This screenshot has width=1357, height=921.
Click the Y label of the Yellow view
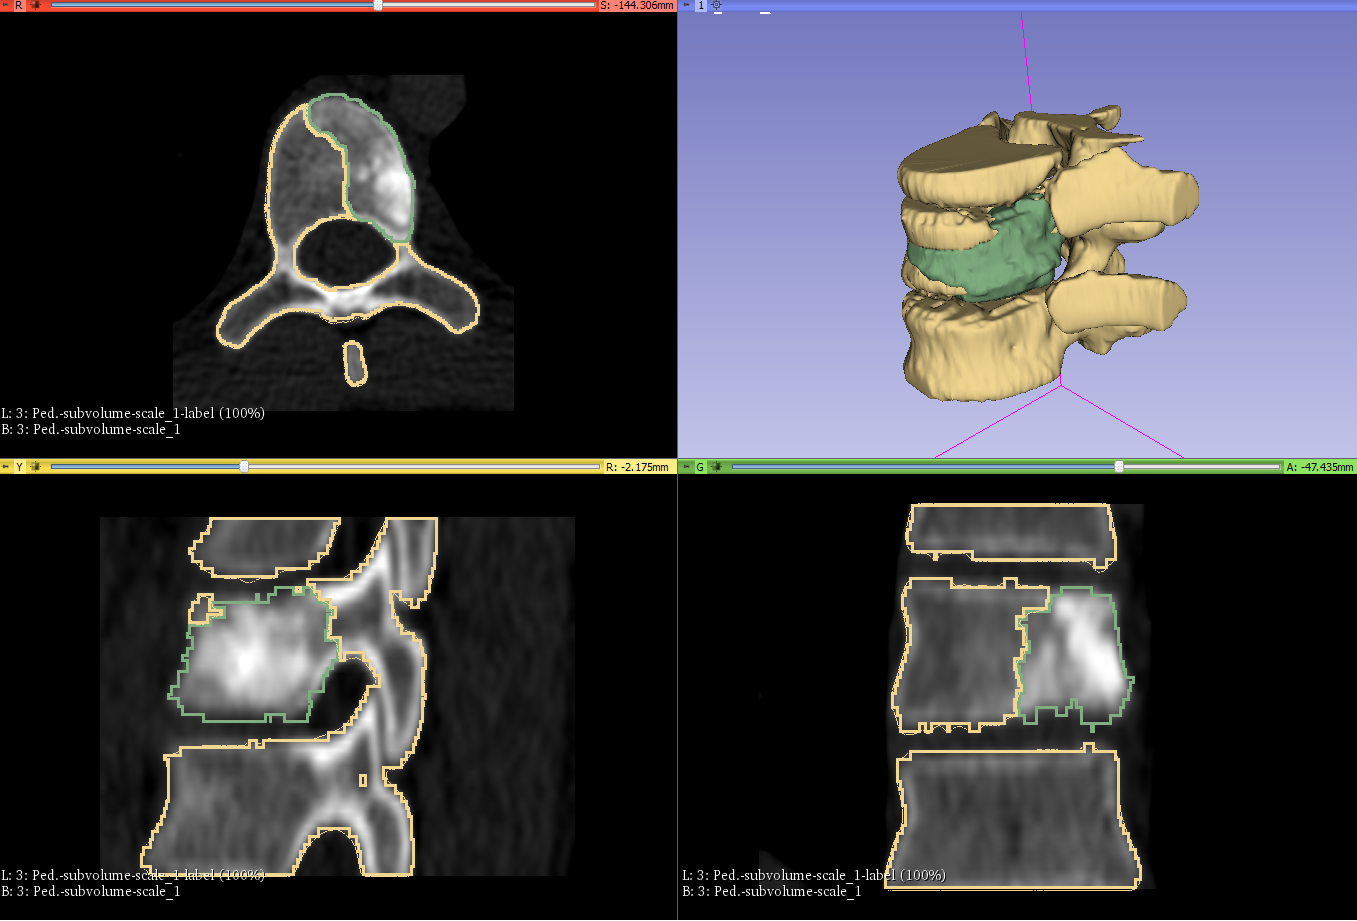(19, 467)
